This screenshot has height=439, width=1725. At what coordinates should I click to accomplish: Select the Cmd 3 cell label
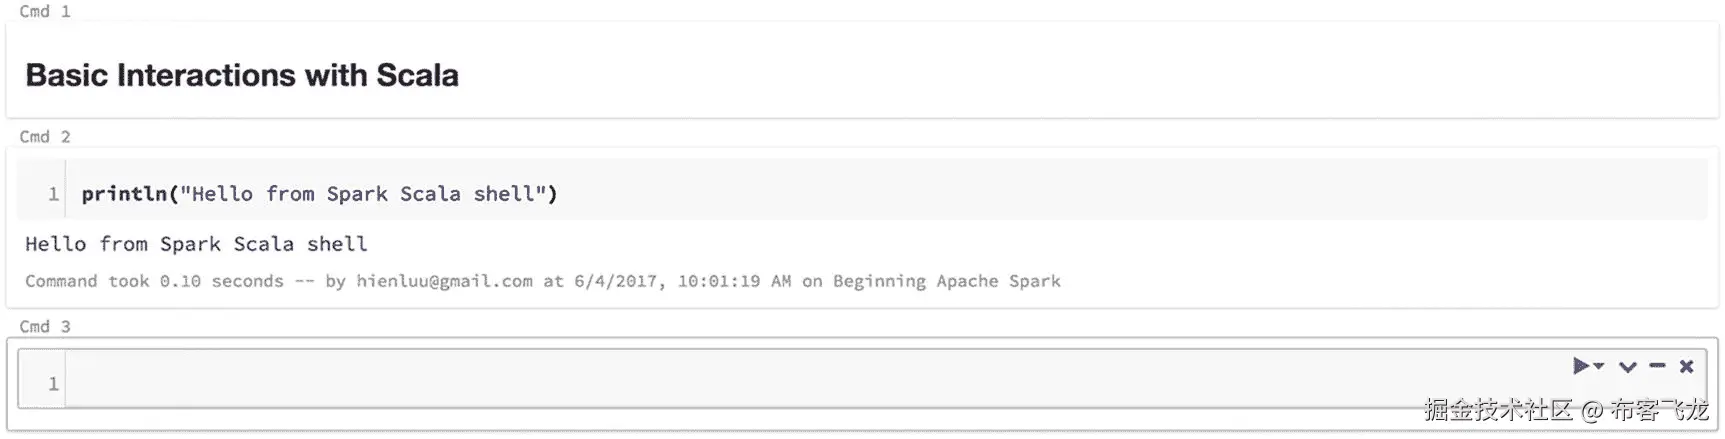coord(45,327)
